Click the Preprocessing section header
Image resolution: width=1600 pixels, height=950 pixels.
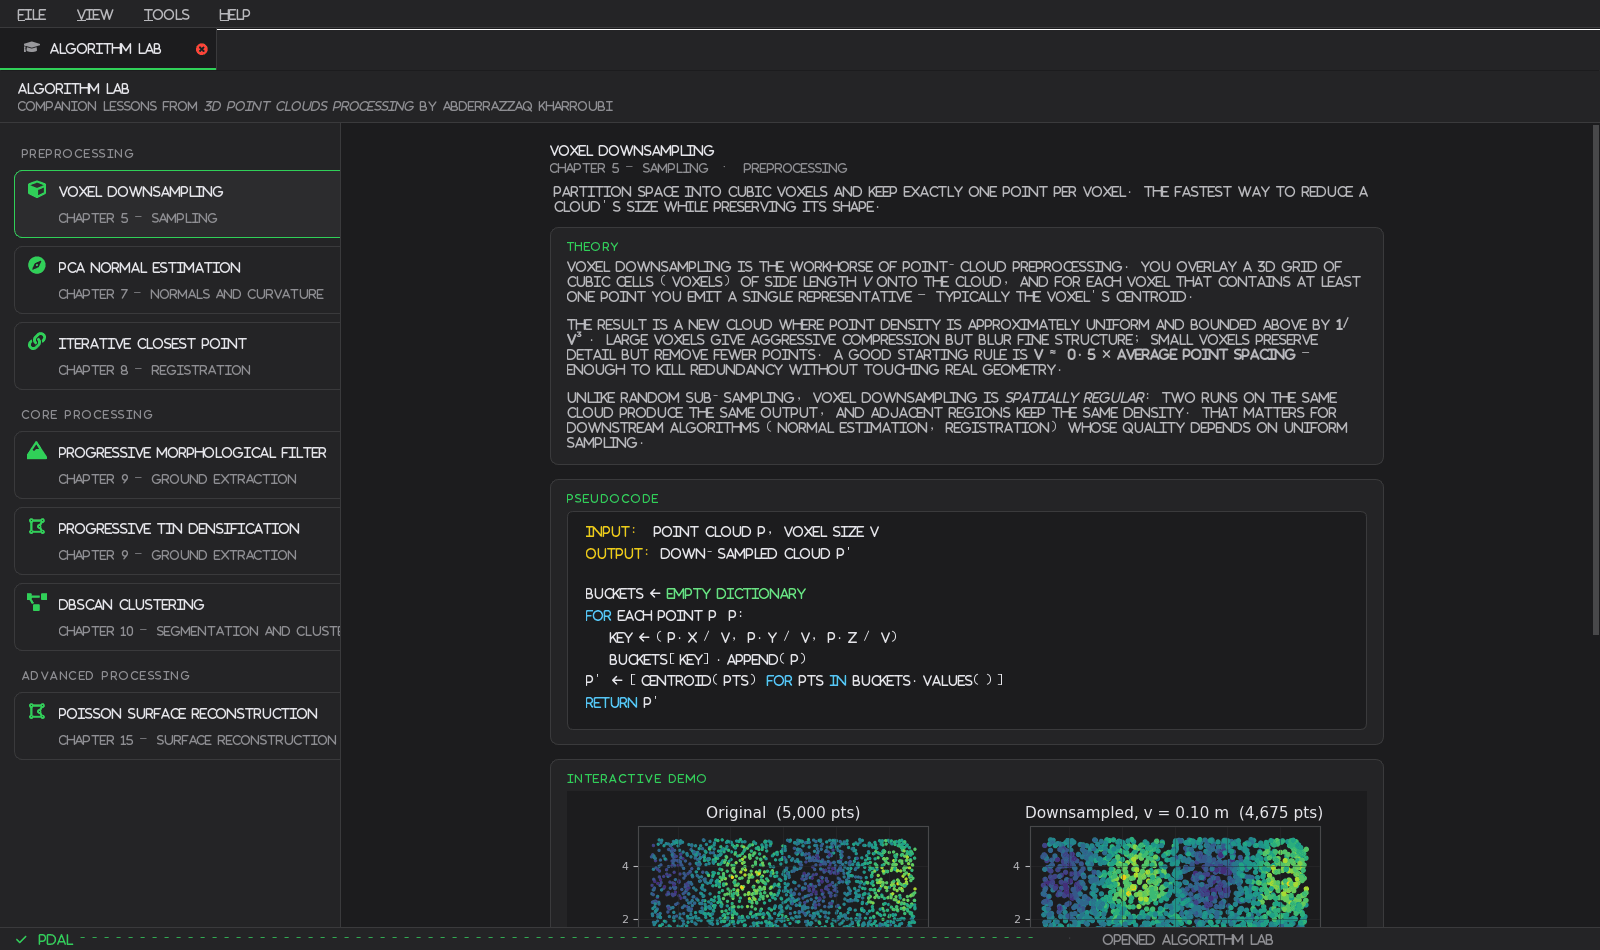point(77,154)
